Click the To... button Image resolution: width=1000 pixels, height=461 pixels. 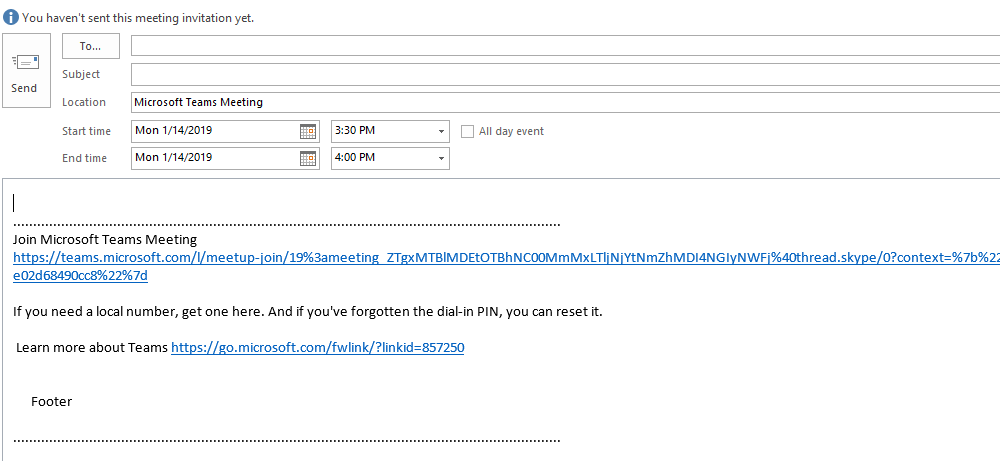91,46
